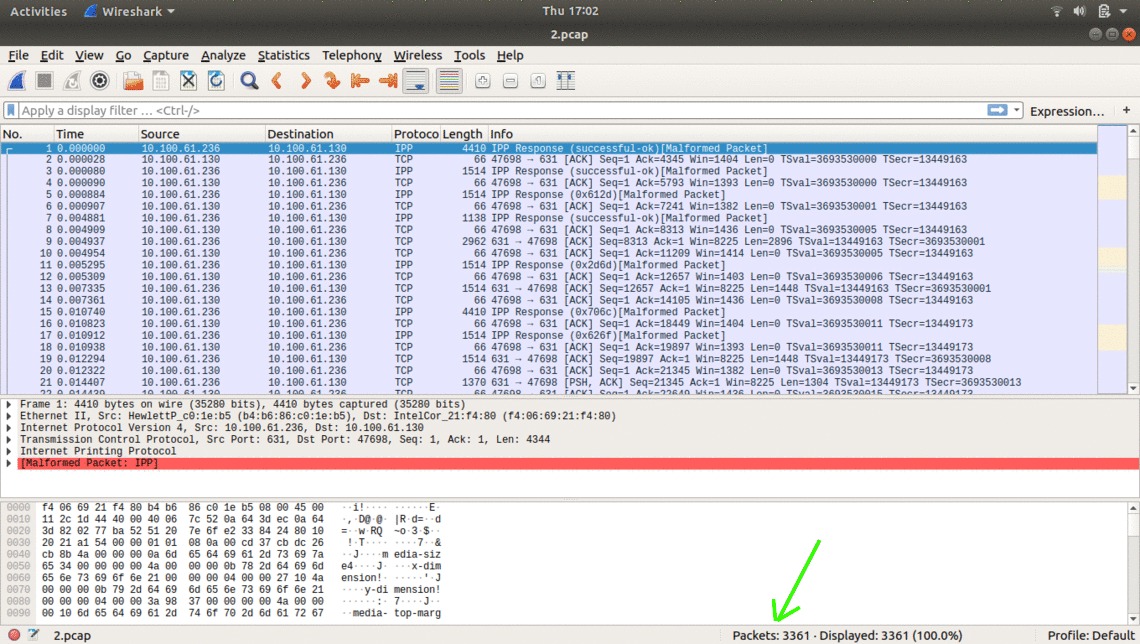Apply the display filter with the arrow button

coord(998,110)
